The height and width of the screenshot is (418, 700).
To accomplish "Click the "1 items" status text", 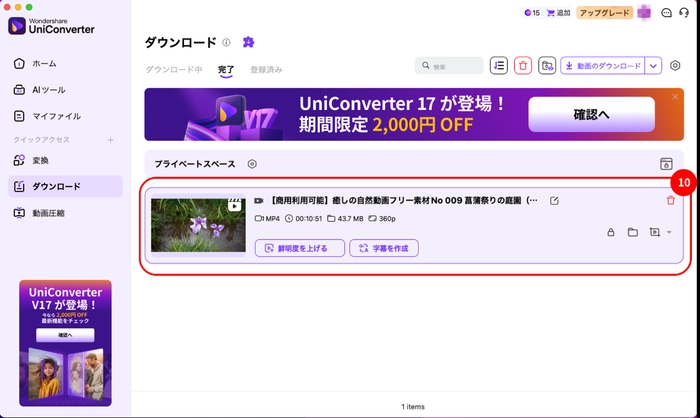I will pos(413,407).
